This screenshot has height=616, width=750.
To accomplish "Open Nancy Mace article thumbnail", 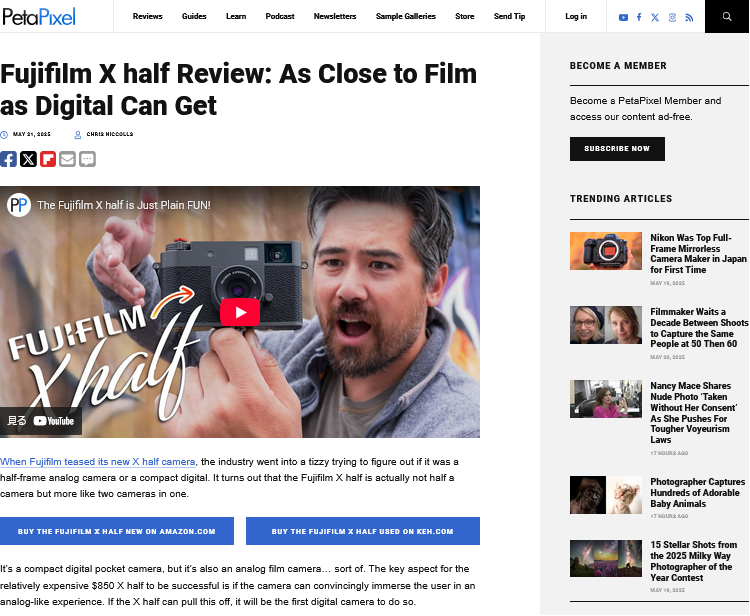I will tap(606, 399).
